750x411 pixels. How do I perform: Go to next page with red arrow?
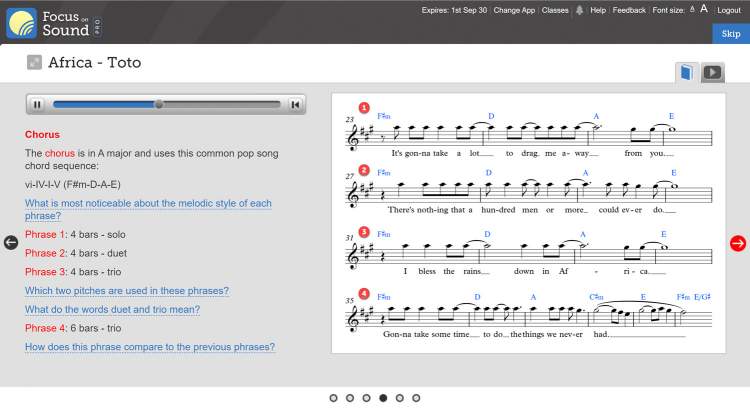coord(738,243)
